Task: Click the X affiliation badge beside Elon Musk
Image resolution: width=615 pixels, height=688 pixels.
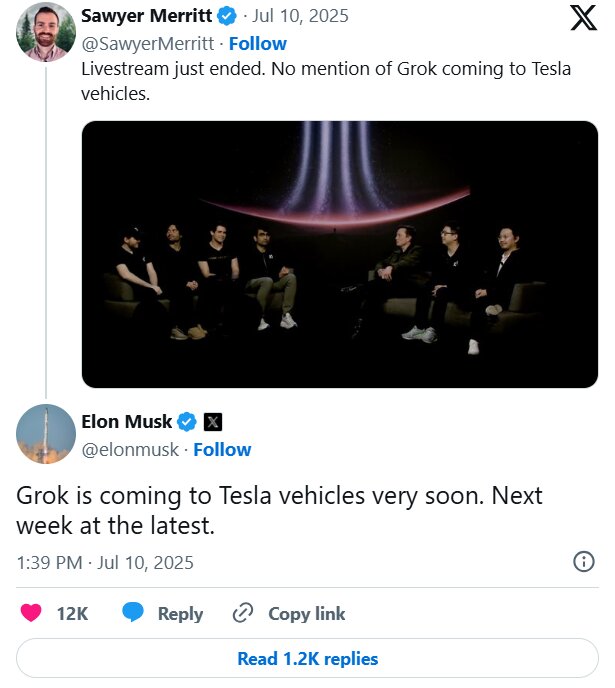Action: [x=212, y=422]
